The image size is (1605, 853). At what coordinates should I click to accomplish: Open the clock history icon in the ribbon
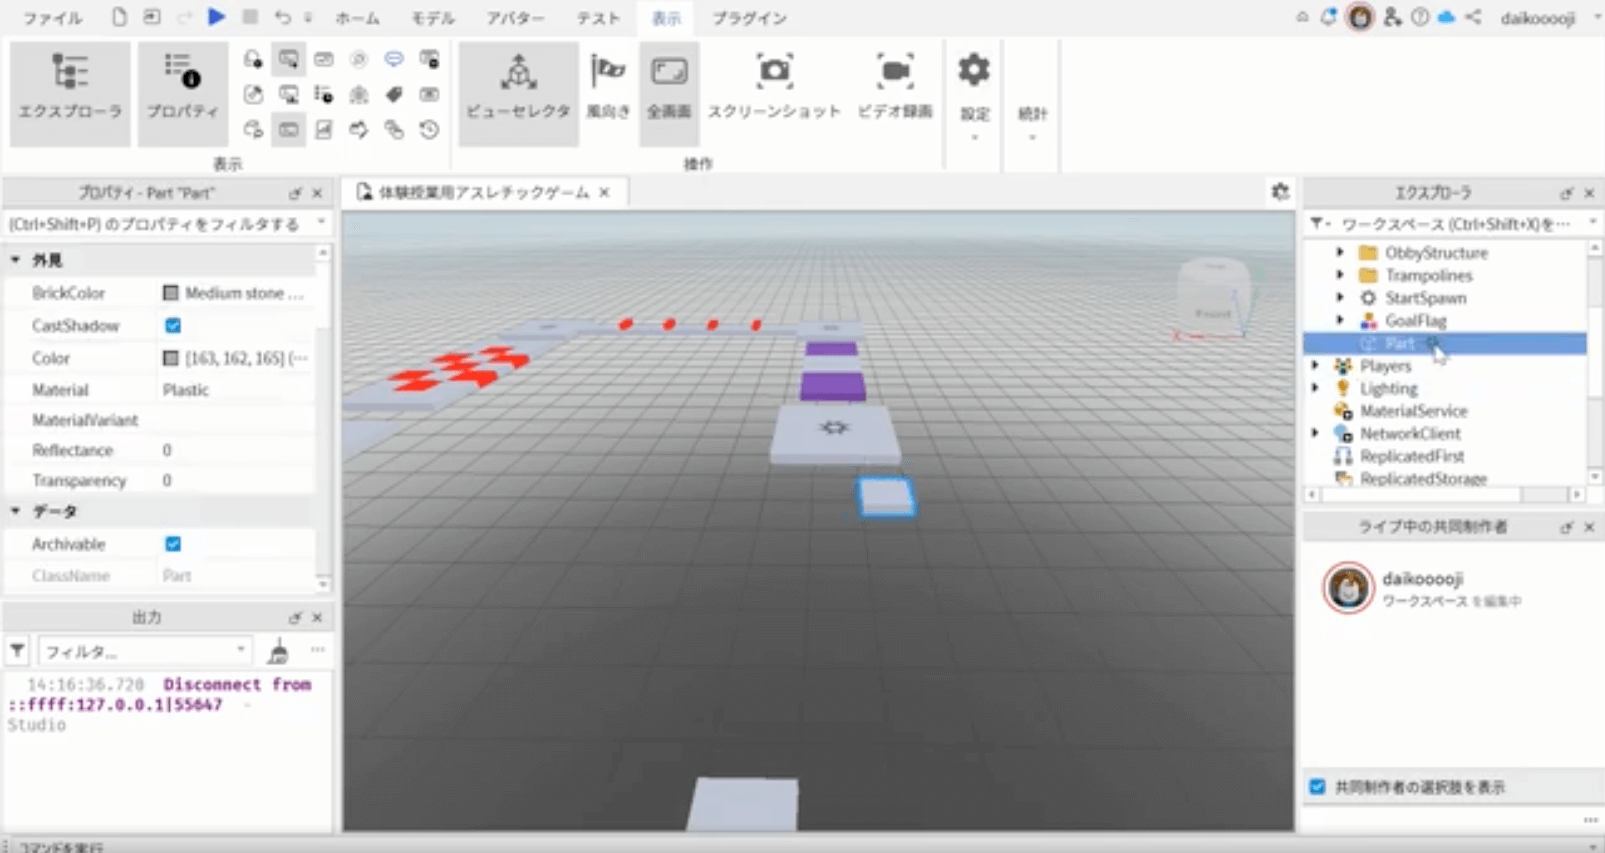[x=429, y=129]
